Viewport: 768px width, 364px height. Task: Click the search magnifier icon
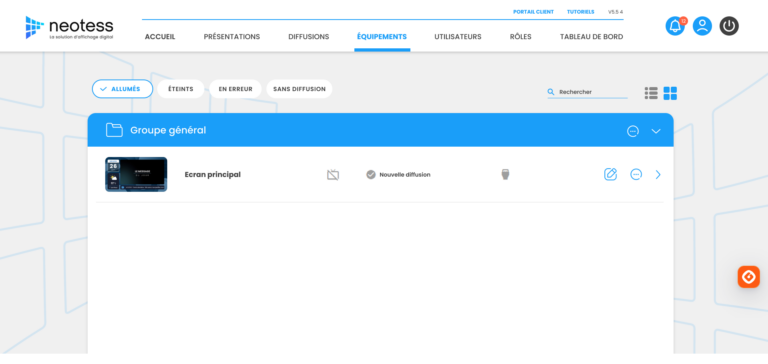point(551,92)
